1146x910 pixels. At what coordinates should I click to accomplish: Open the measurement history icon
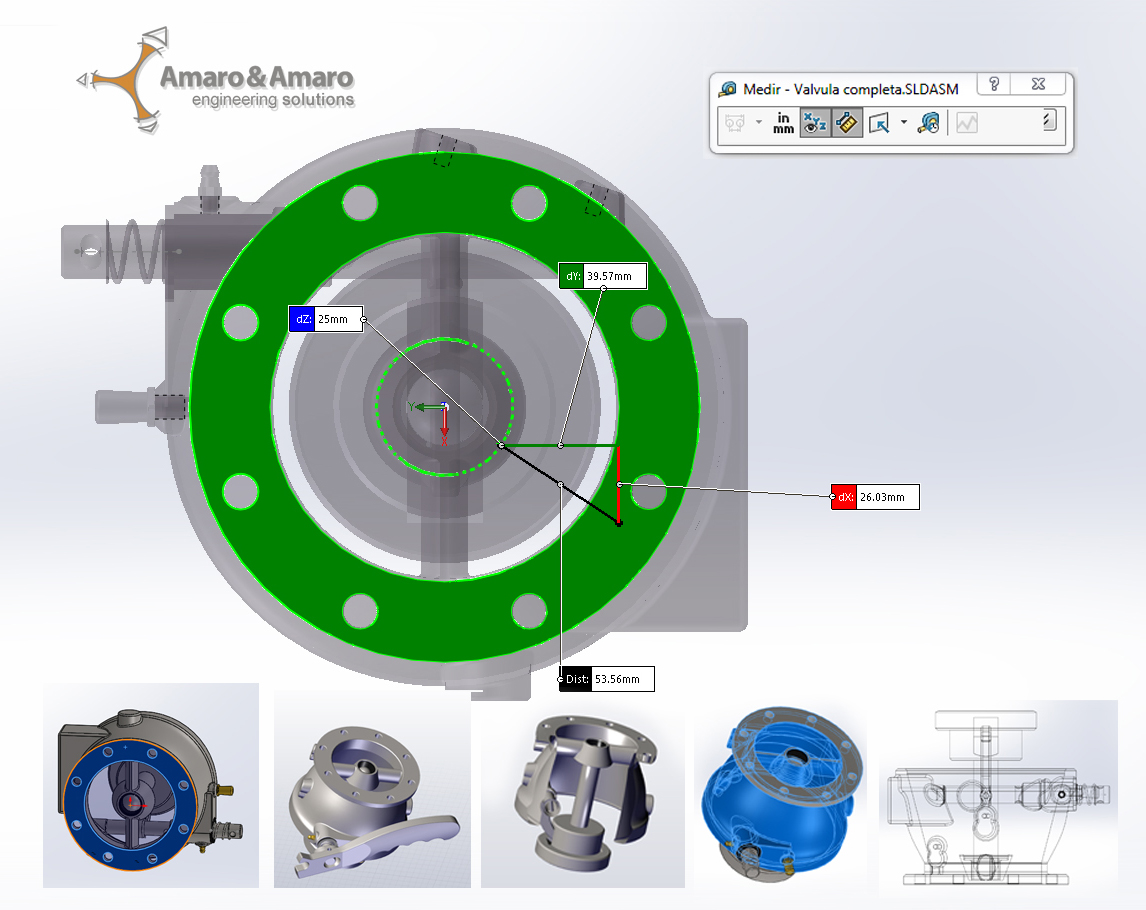pyautogui.click(x=929, y=123)
